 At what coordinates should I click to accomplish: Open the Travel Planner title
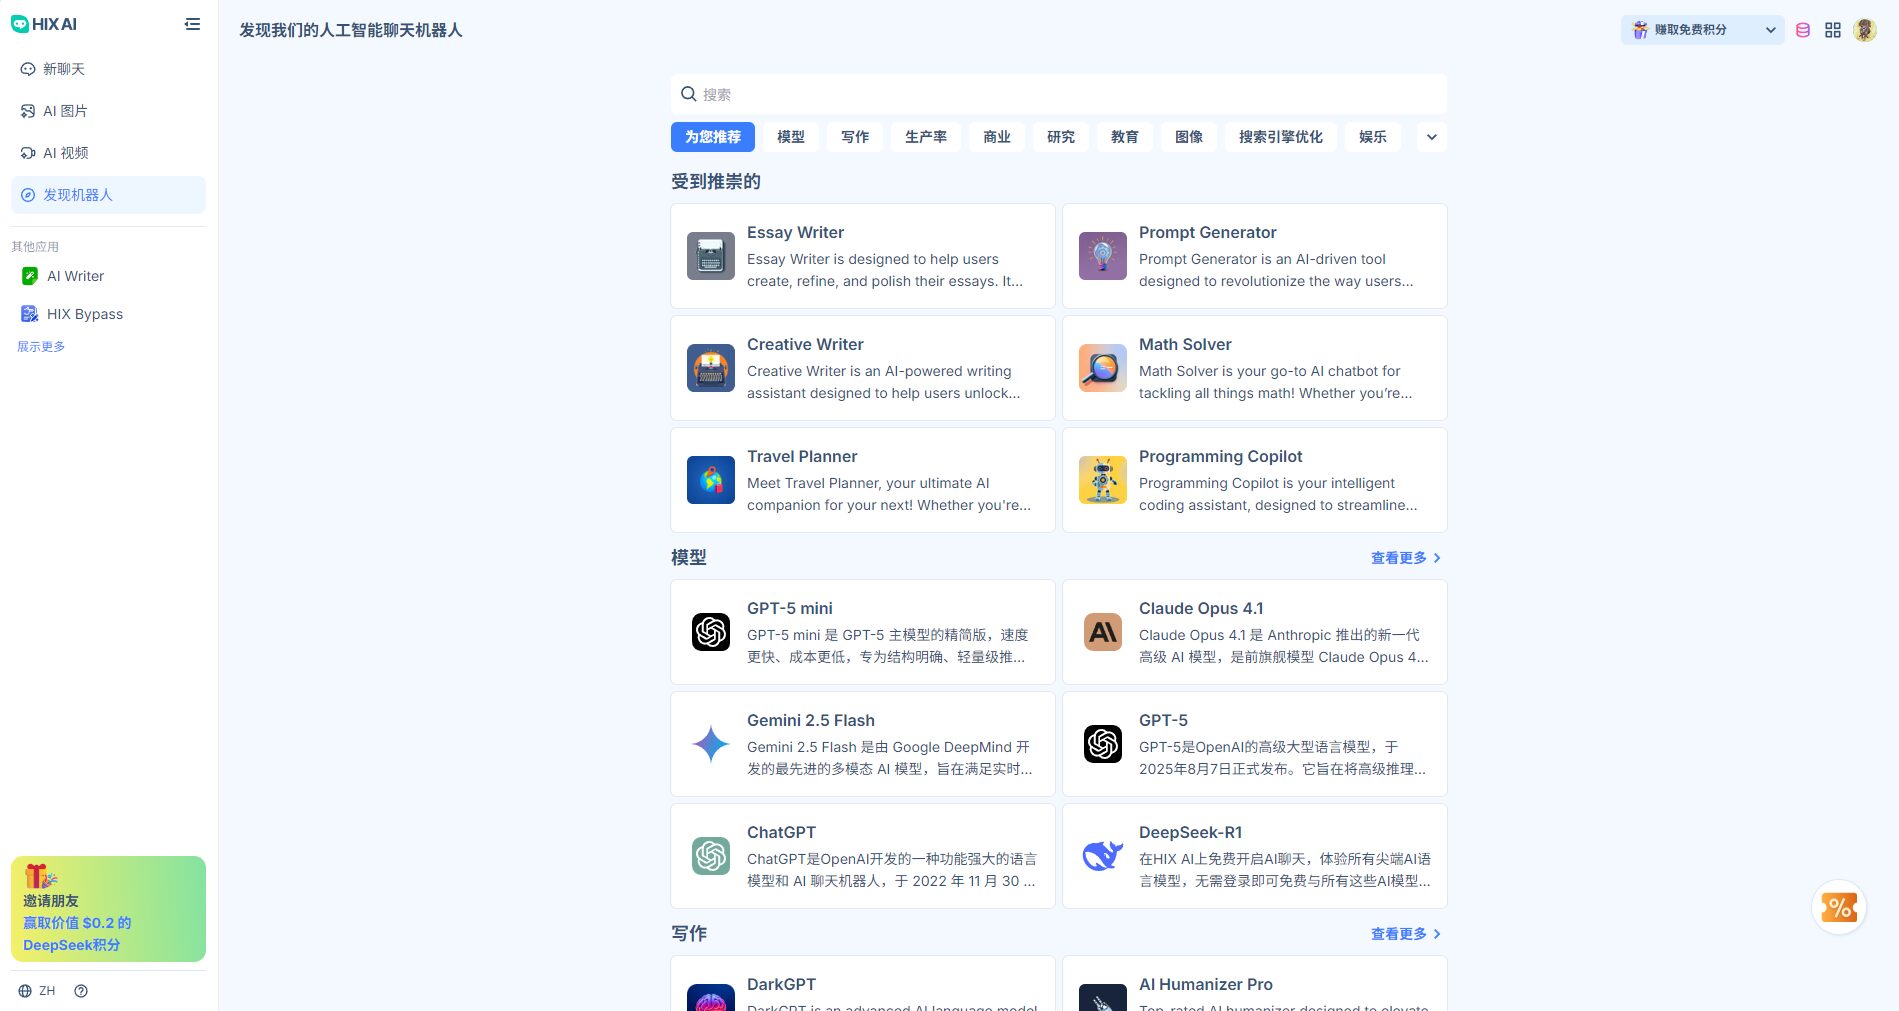(x=802, y=456)
